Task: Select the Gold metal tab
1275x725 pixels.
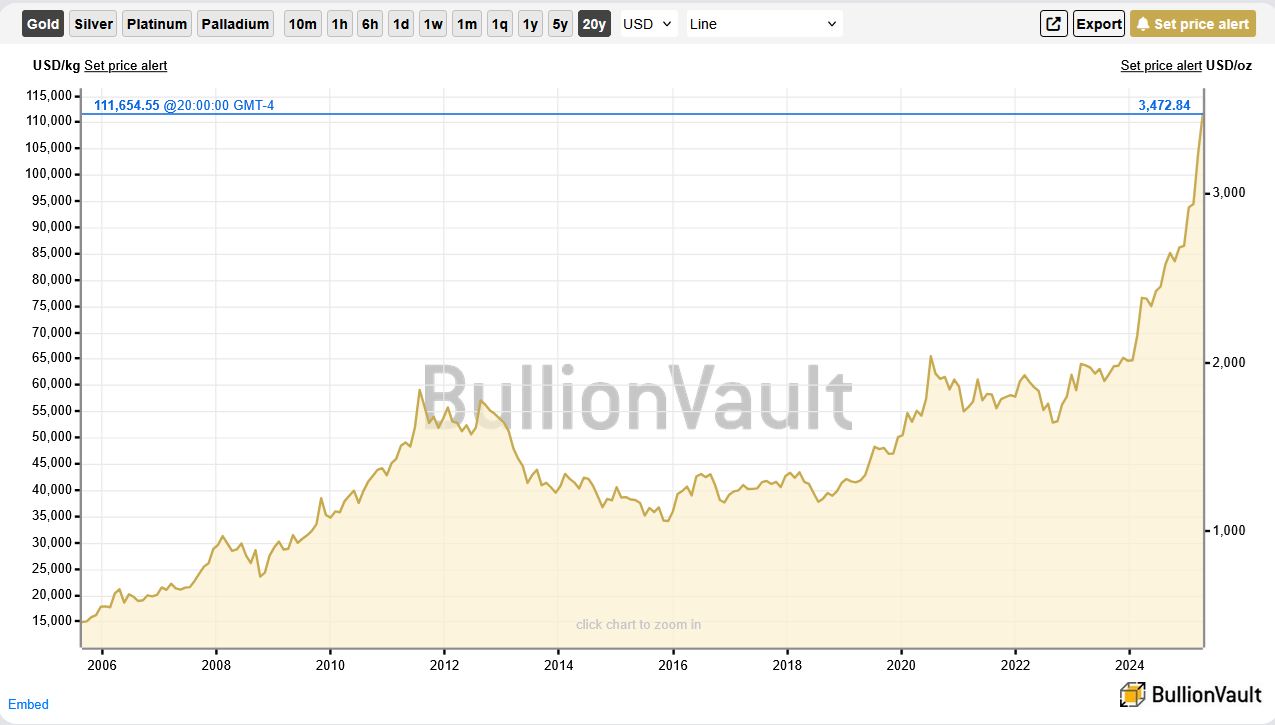Action: (43, 24)
